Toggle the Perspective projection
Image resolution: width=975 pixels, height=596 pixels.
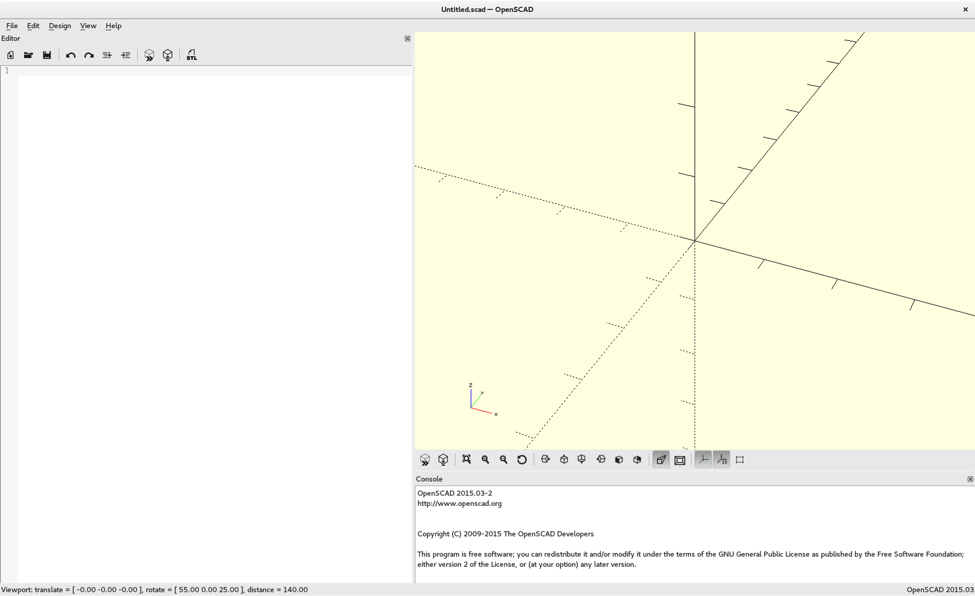[661, 460]
